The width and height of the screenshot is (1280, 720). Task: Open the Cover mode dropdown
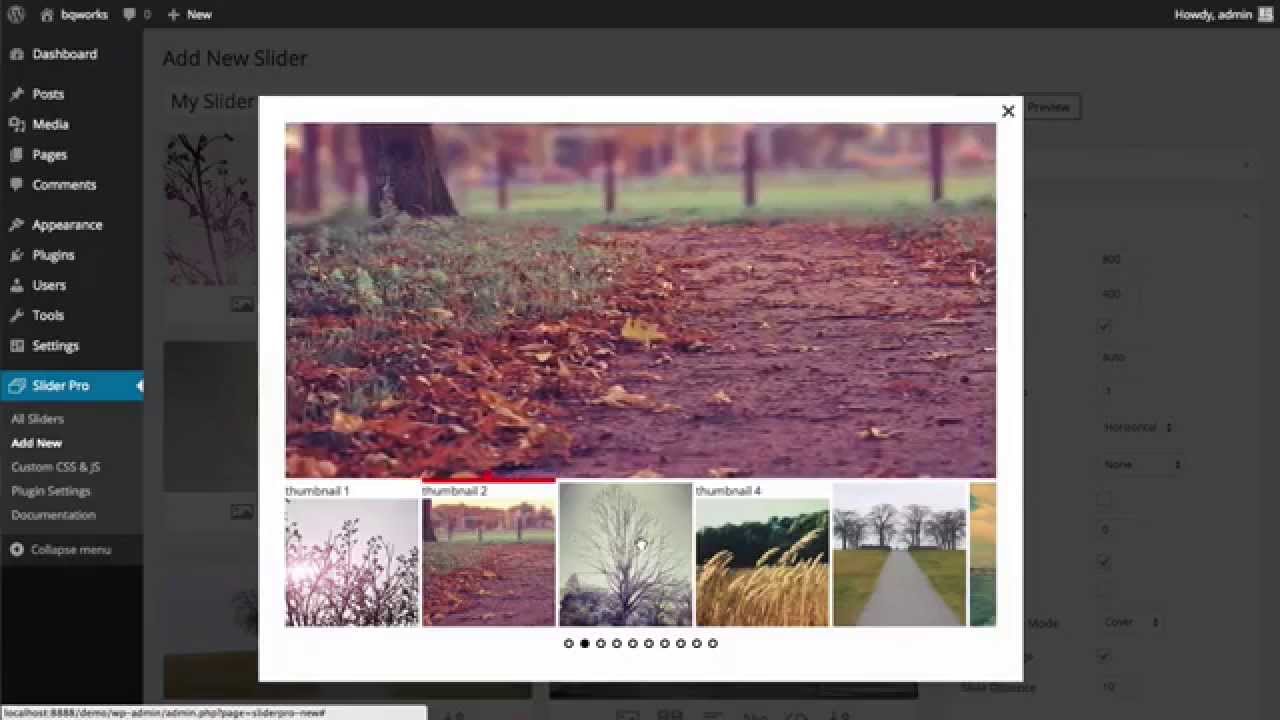(x=1130, y=622)
